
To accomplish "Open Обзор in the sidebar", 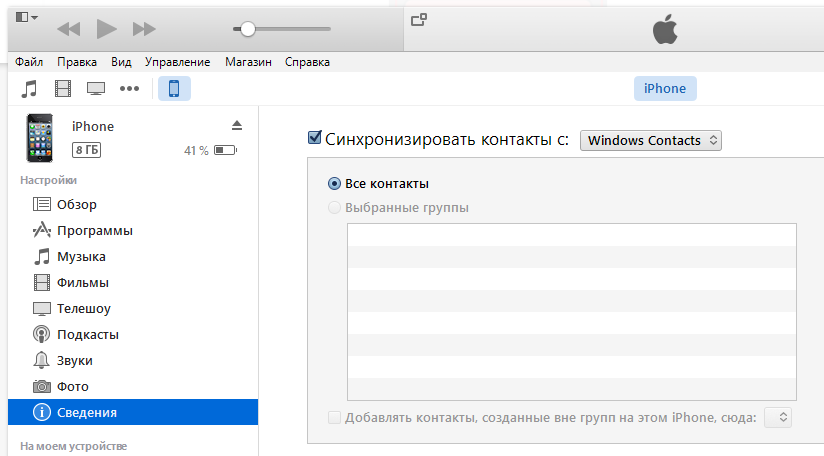I will 77,205.
